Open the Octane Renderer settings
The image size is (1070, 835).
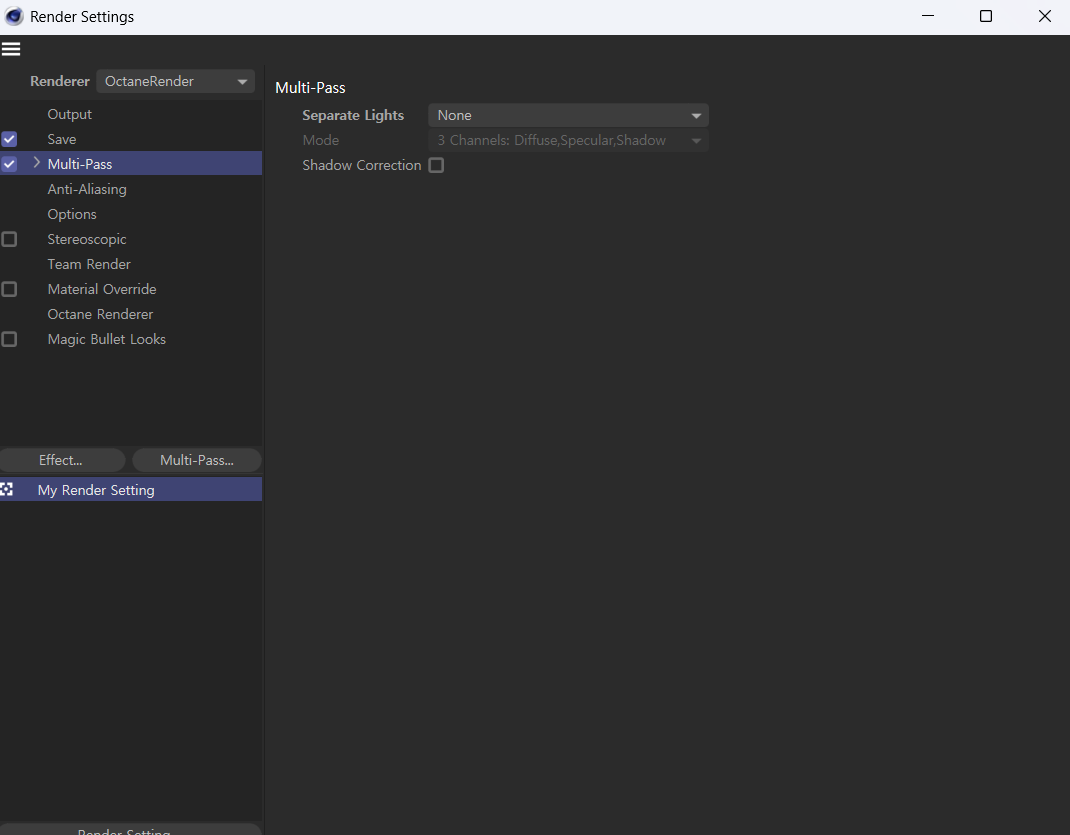pos(100,314)
